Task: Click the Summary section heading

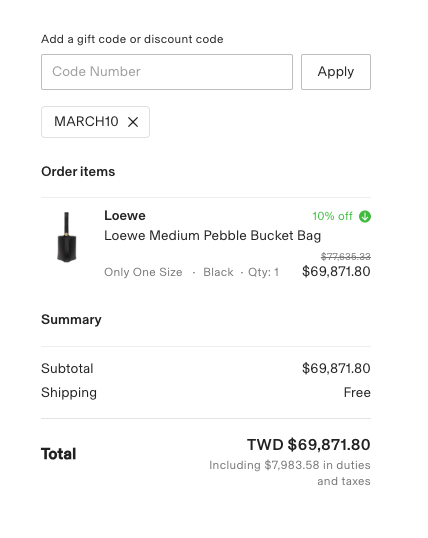Action: click(71, 319)
